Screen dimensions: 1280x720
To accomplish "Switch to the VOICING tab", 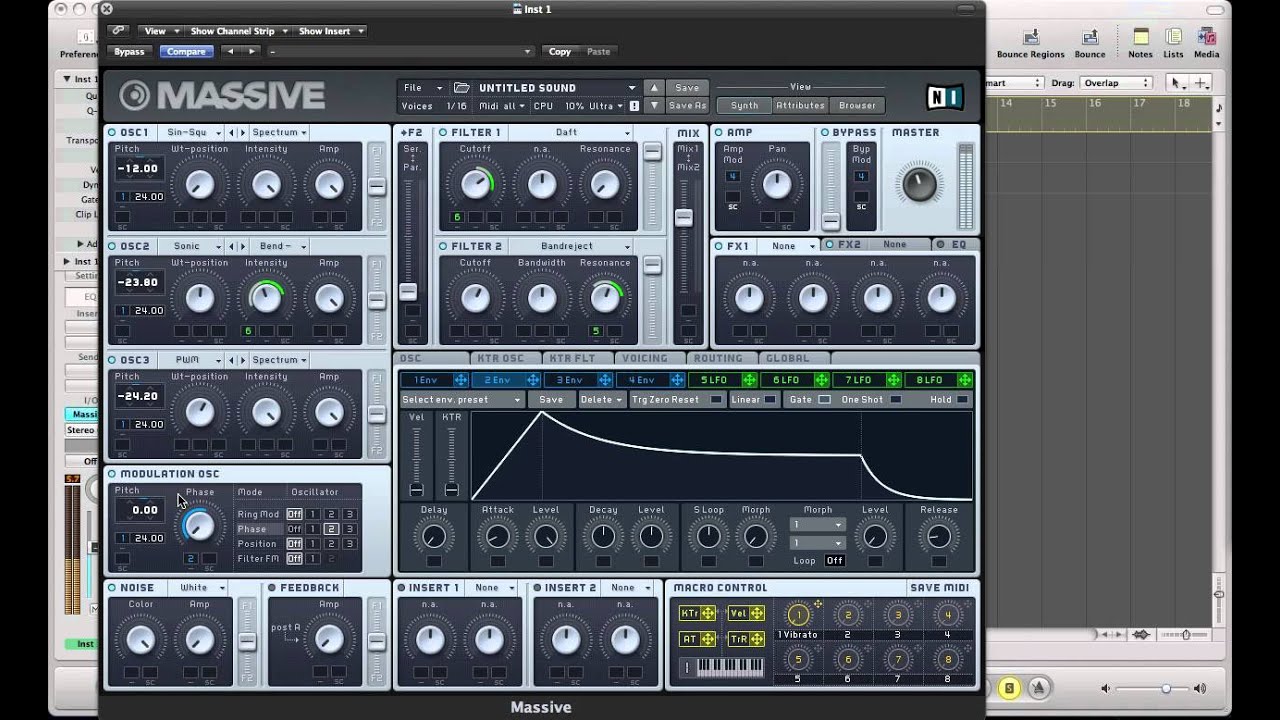I will point(651,358).
